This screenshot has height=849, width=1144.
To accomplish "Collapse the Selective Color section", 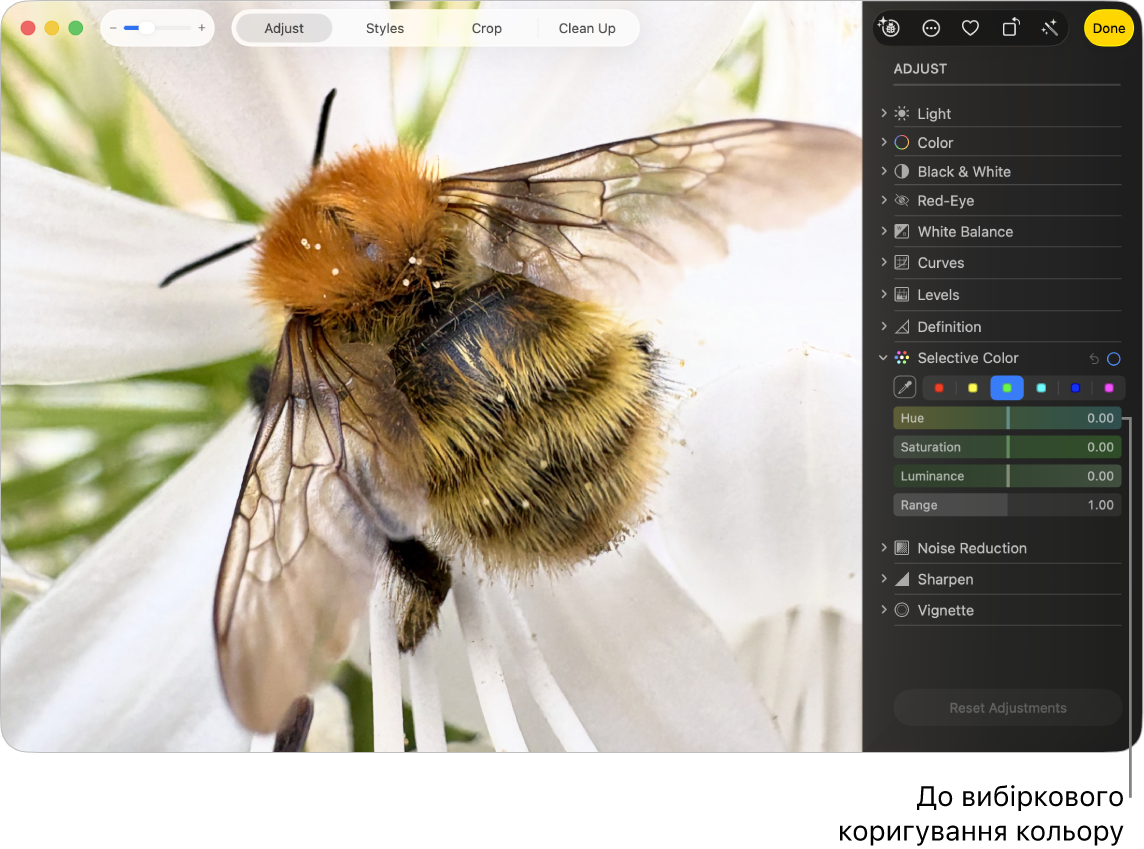I will (x=883, y=358).
